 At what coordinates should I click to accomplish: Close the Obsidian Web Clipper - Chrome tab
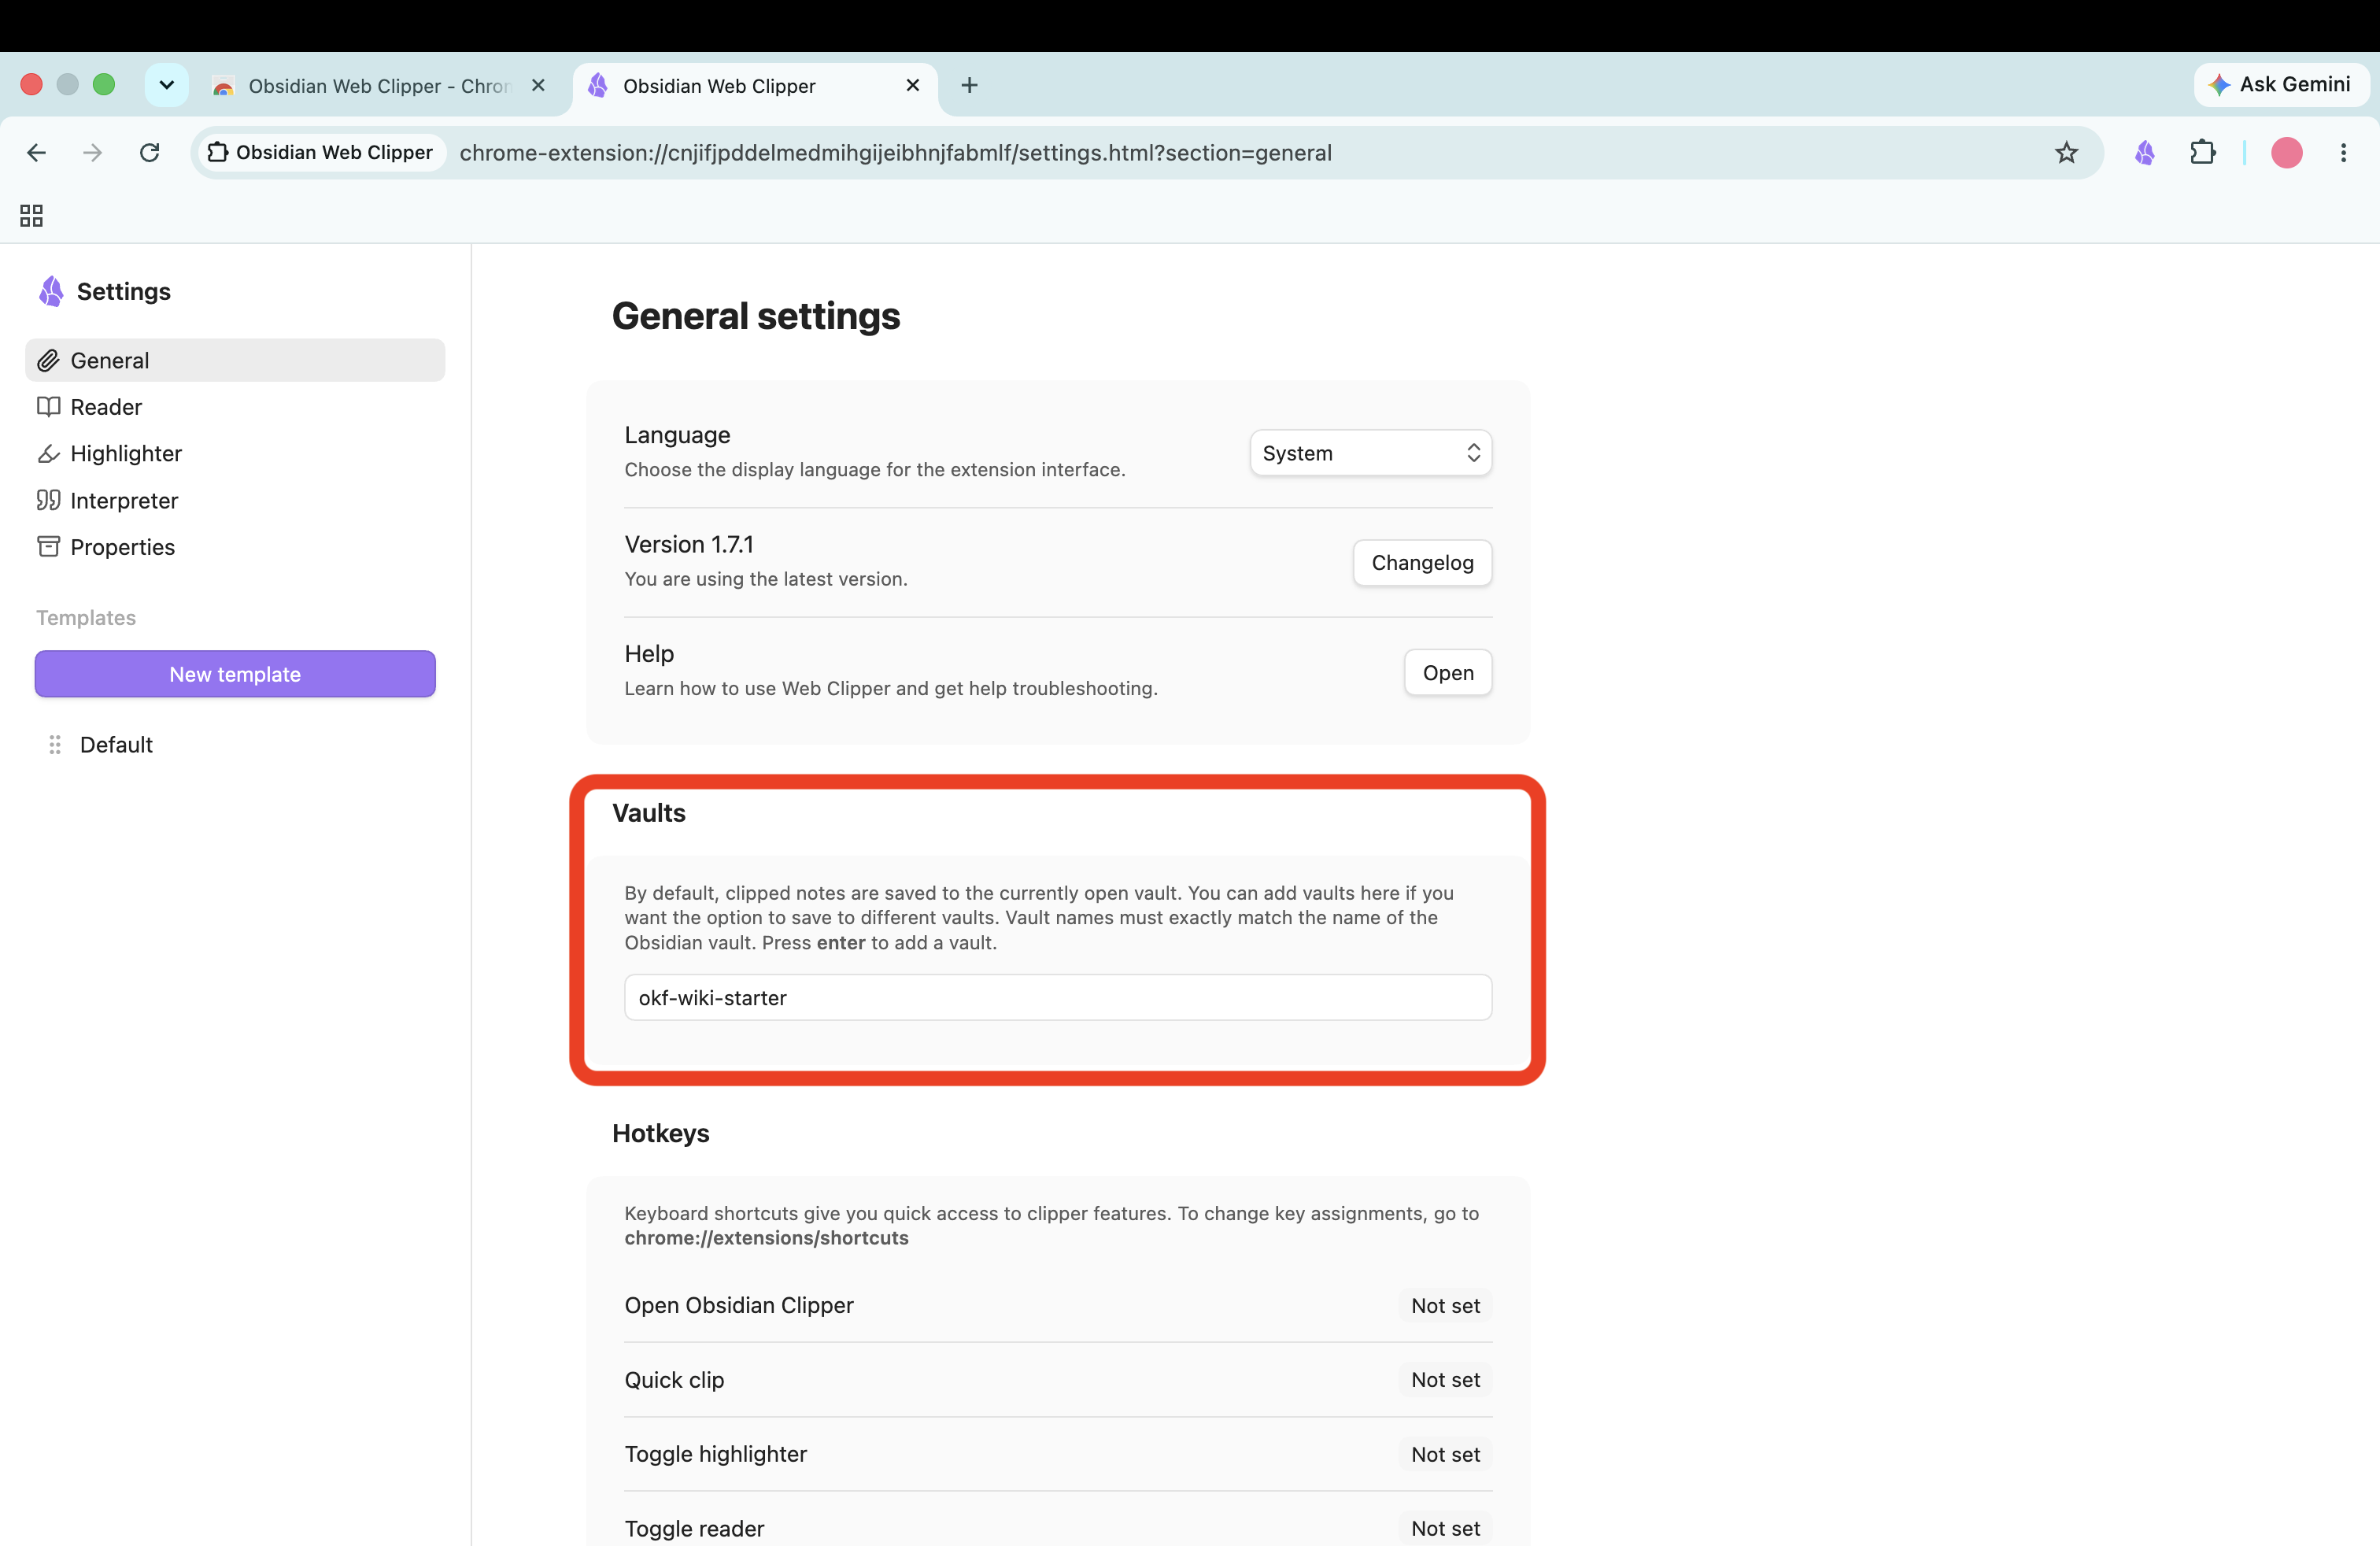pos(538,86)
